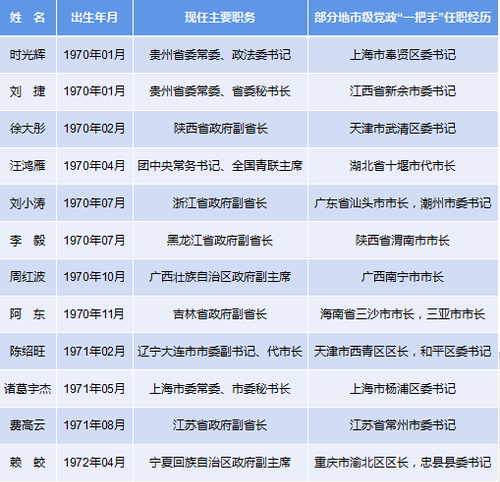Select the cell 辽宁大连市市委副书记、代市长
Image resolution: width=500 pixels, height=482 pixels.
click(x=220, y=351)
